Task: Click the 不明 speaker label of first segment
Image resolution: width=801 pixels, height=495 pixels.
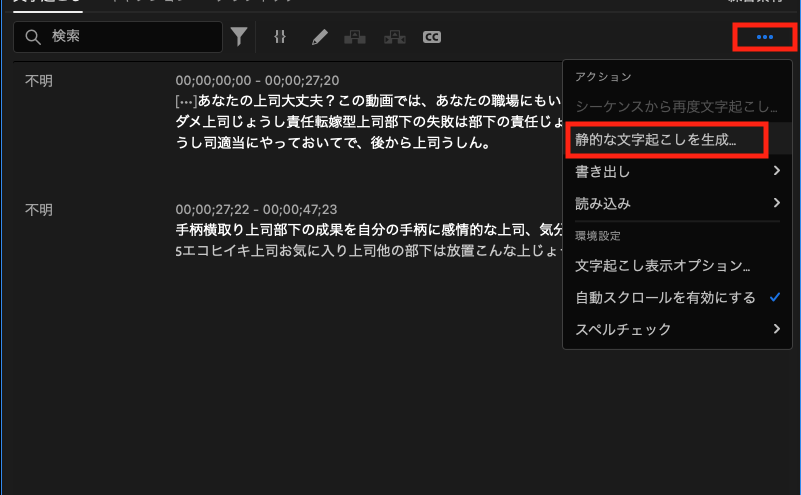Action: pos(39,80)
